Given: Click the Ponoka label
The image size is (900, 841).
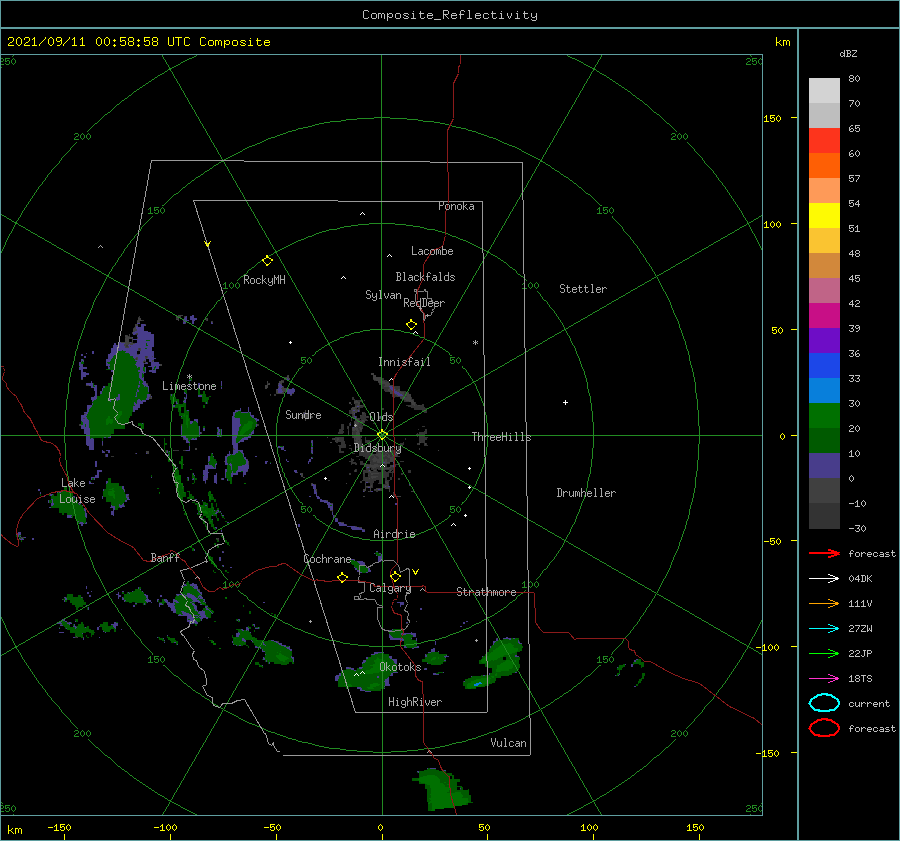Looking at the screenshot, I should (456, 206).
